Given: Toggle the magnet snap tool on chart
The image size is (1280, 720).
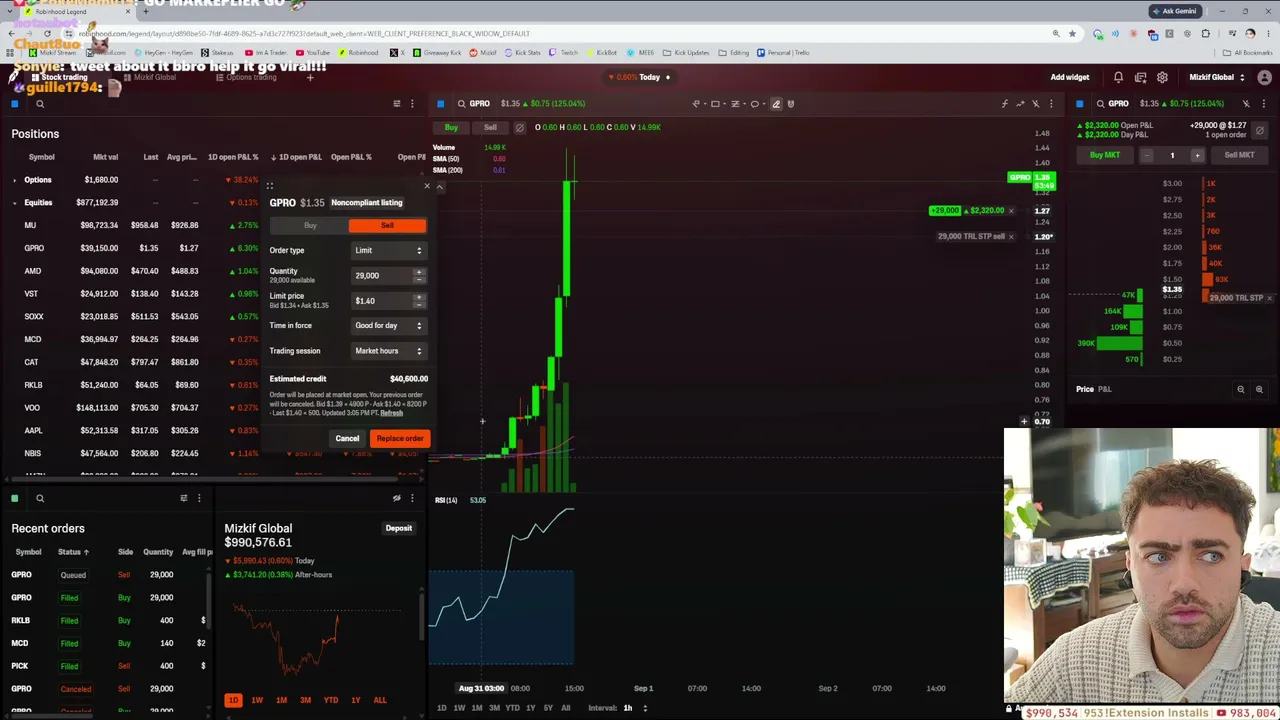Looking at the screenshot, I should [790, 104].
